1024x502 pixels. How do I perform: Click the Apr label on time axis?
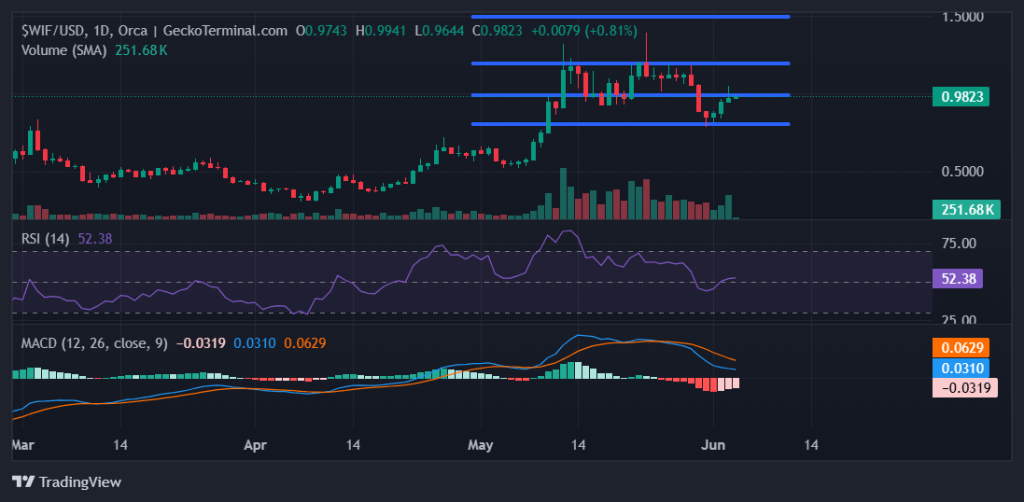[258, 442]
